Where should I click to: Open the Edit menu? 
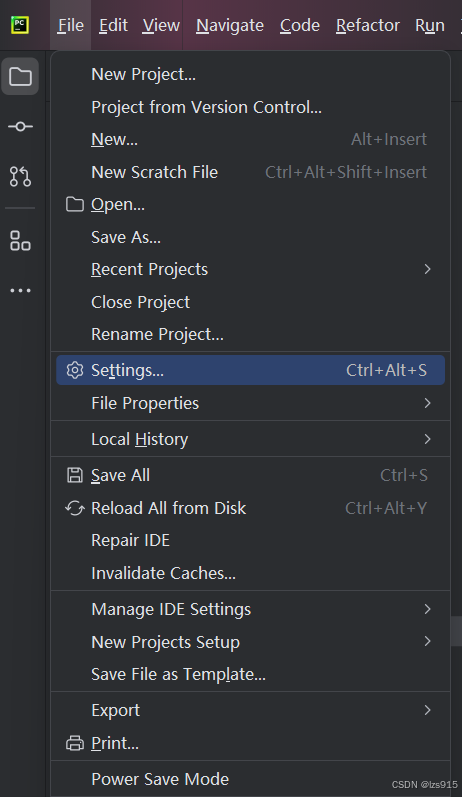pyautogui.click(x=113, y=25)
